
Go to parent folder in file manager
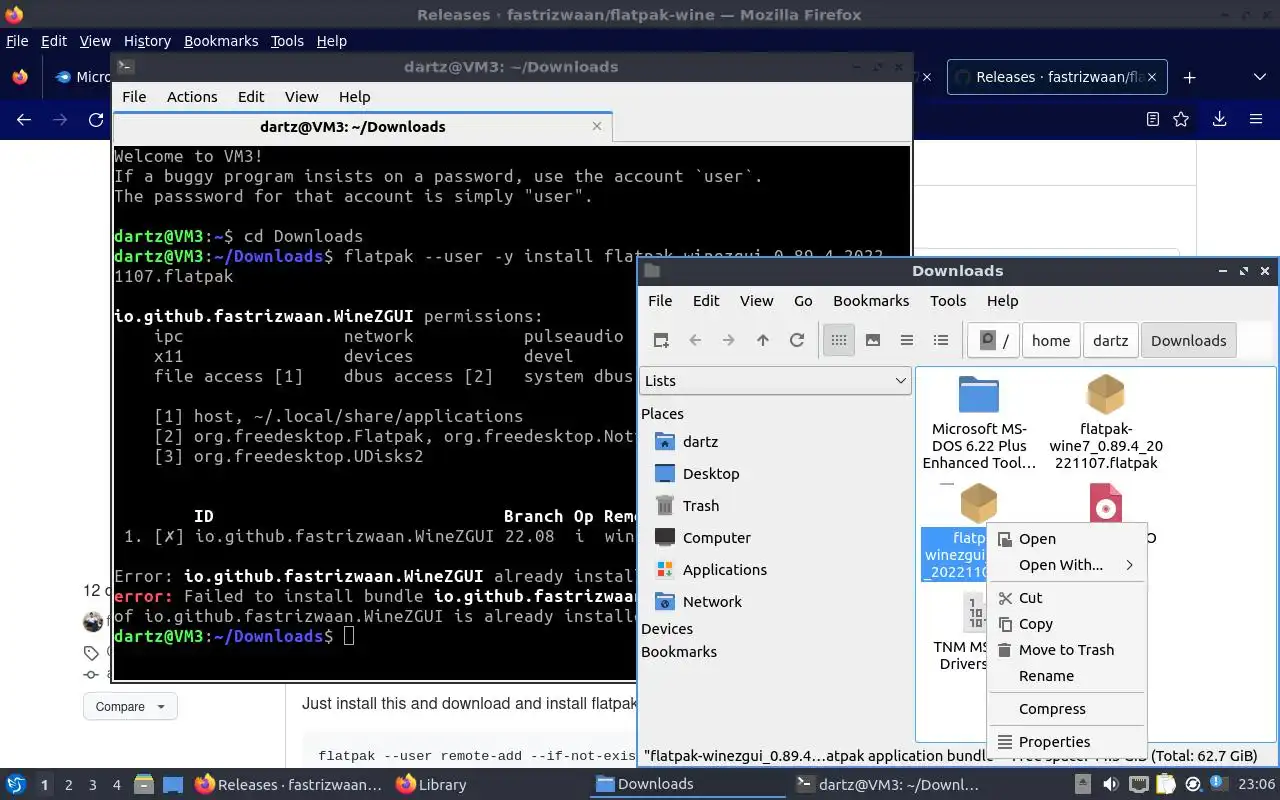point(763,340)
